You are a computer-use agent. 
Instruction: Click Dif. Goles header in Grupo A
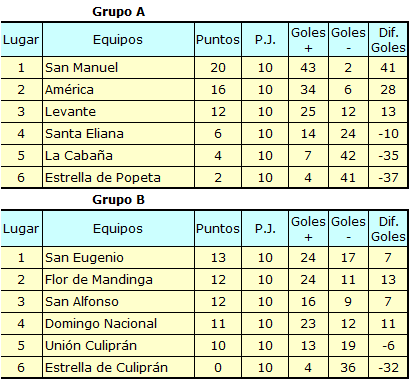pyautogui.click(x=388, y=40)
